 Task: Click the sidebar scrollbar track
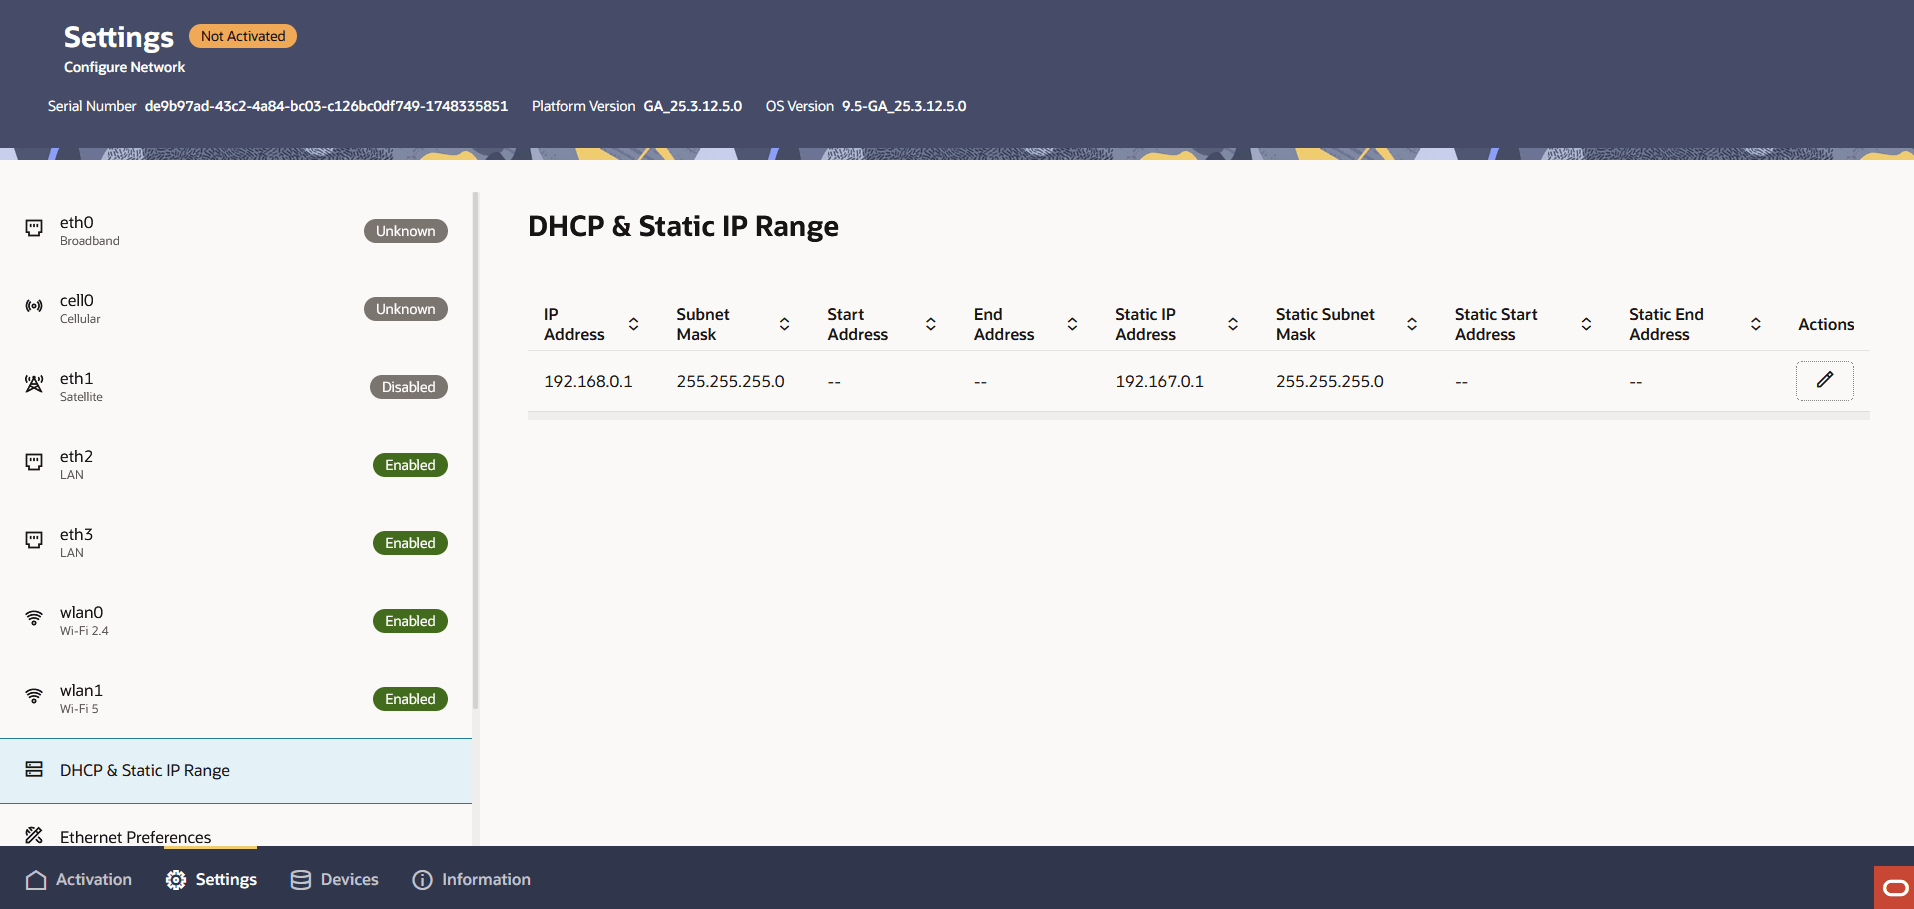pyautogui.click(x=474, y=450)
